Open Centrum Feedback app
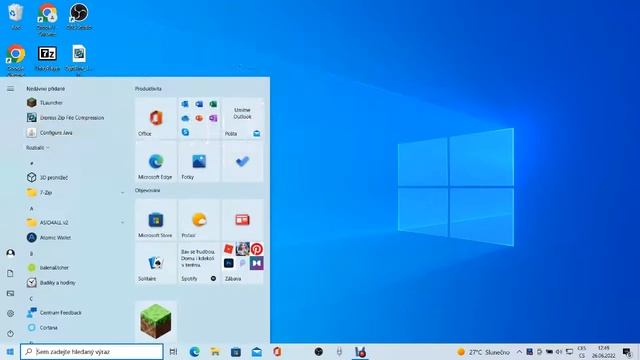Image resolution: width=640 pixels, height=360 pixels. tap(54, 313)
